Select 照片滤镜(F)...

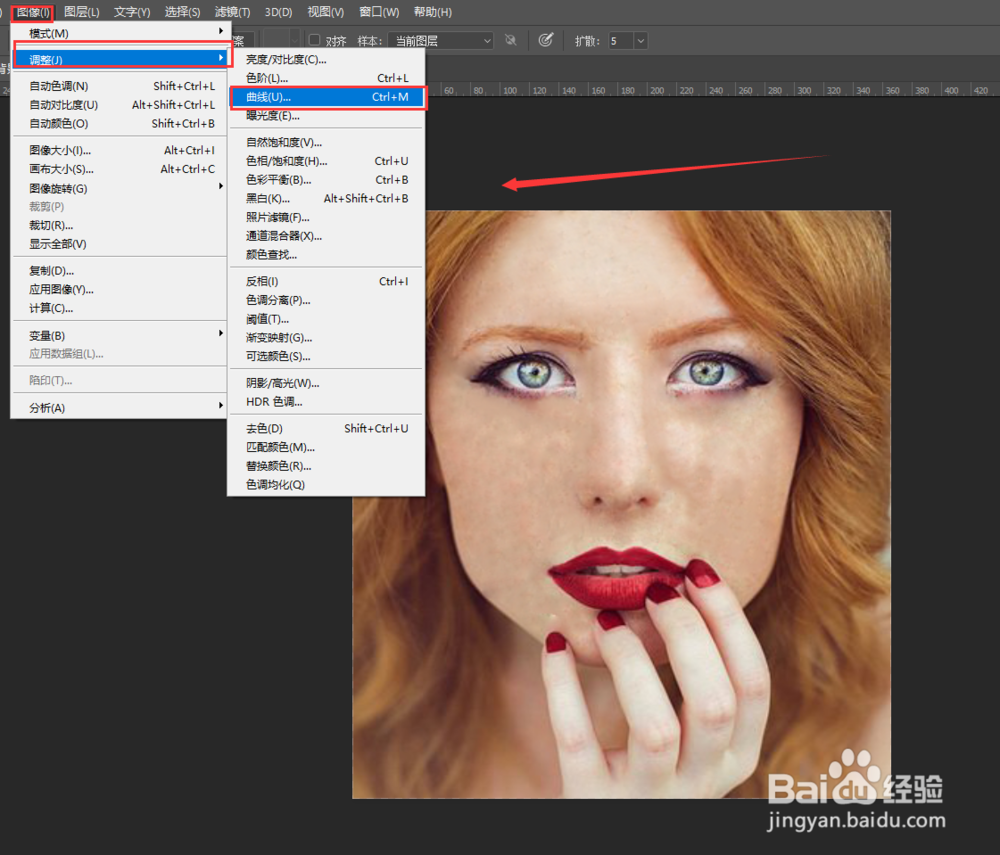pos(327,217)
